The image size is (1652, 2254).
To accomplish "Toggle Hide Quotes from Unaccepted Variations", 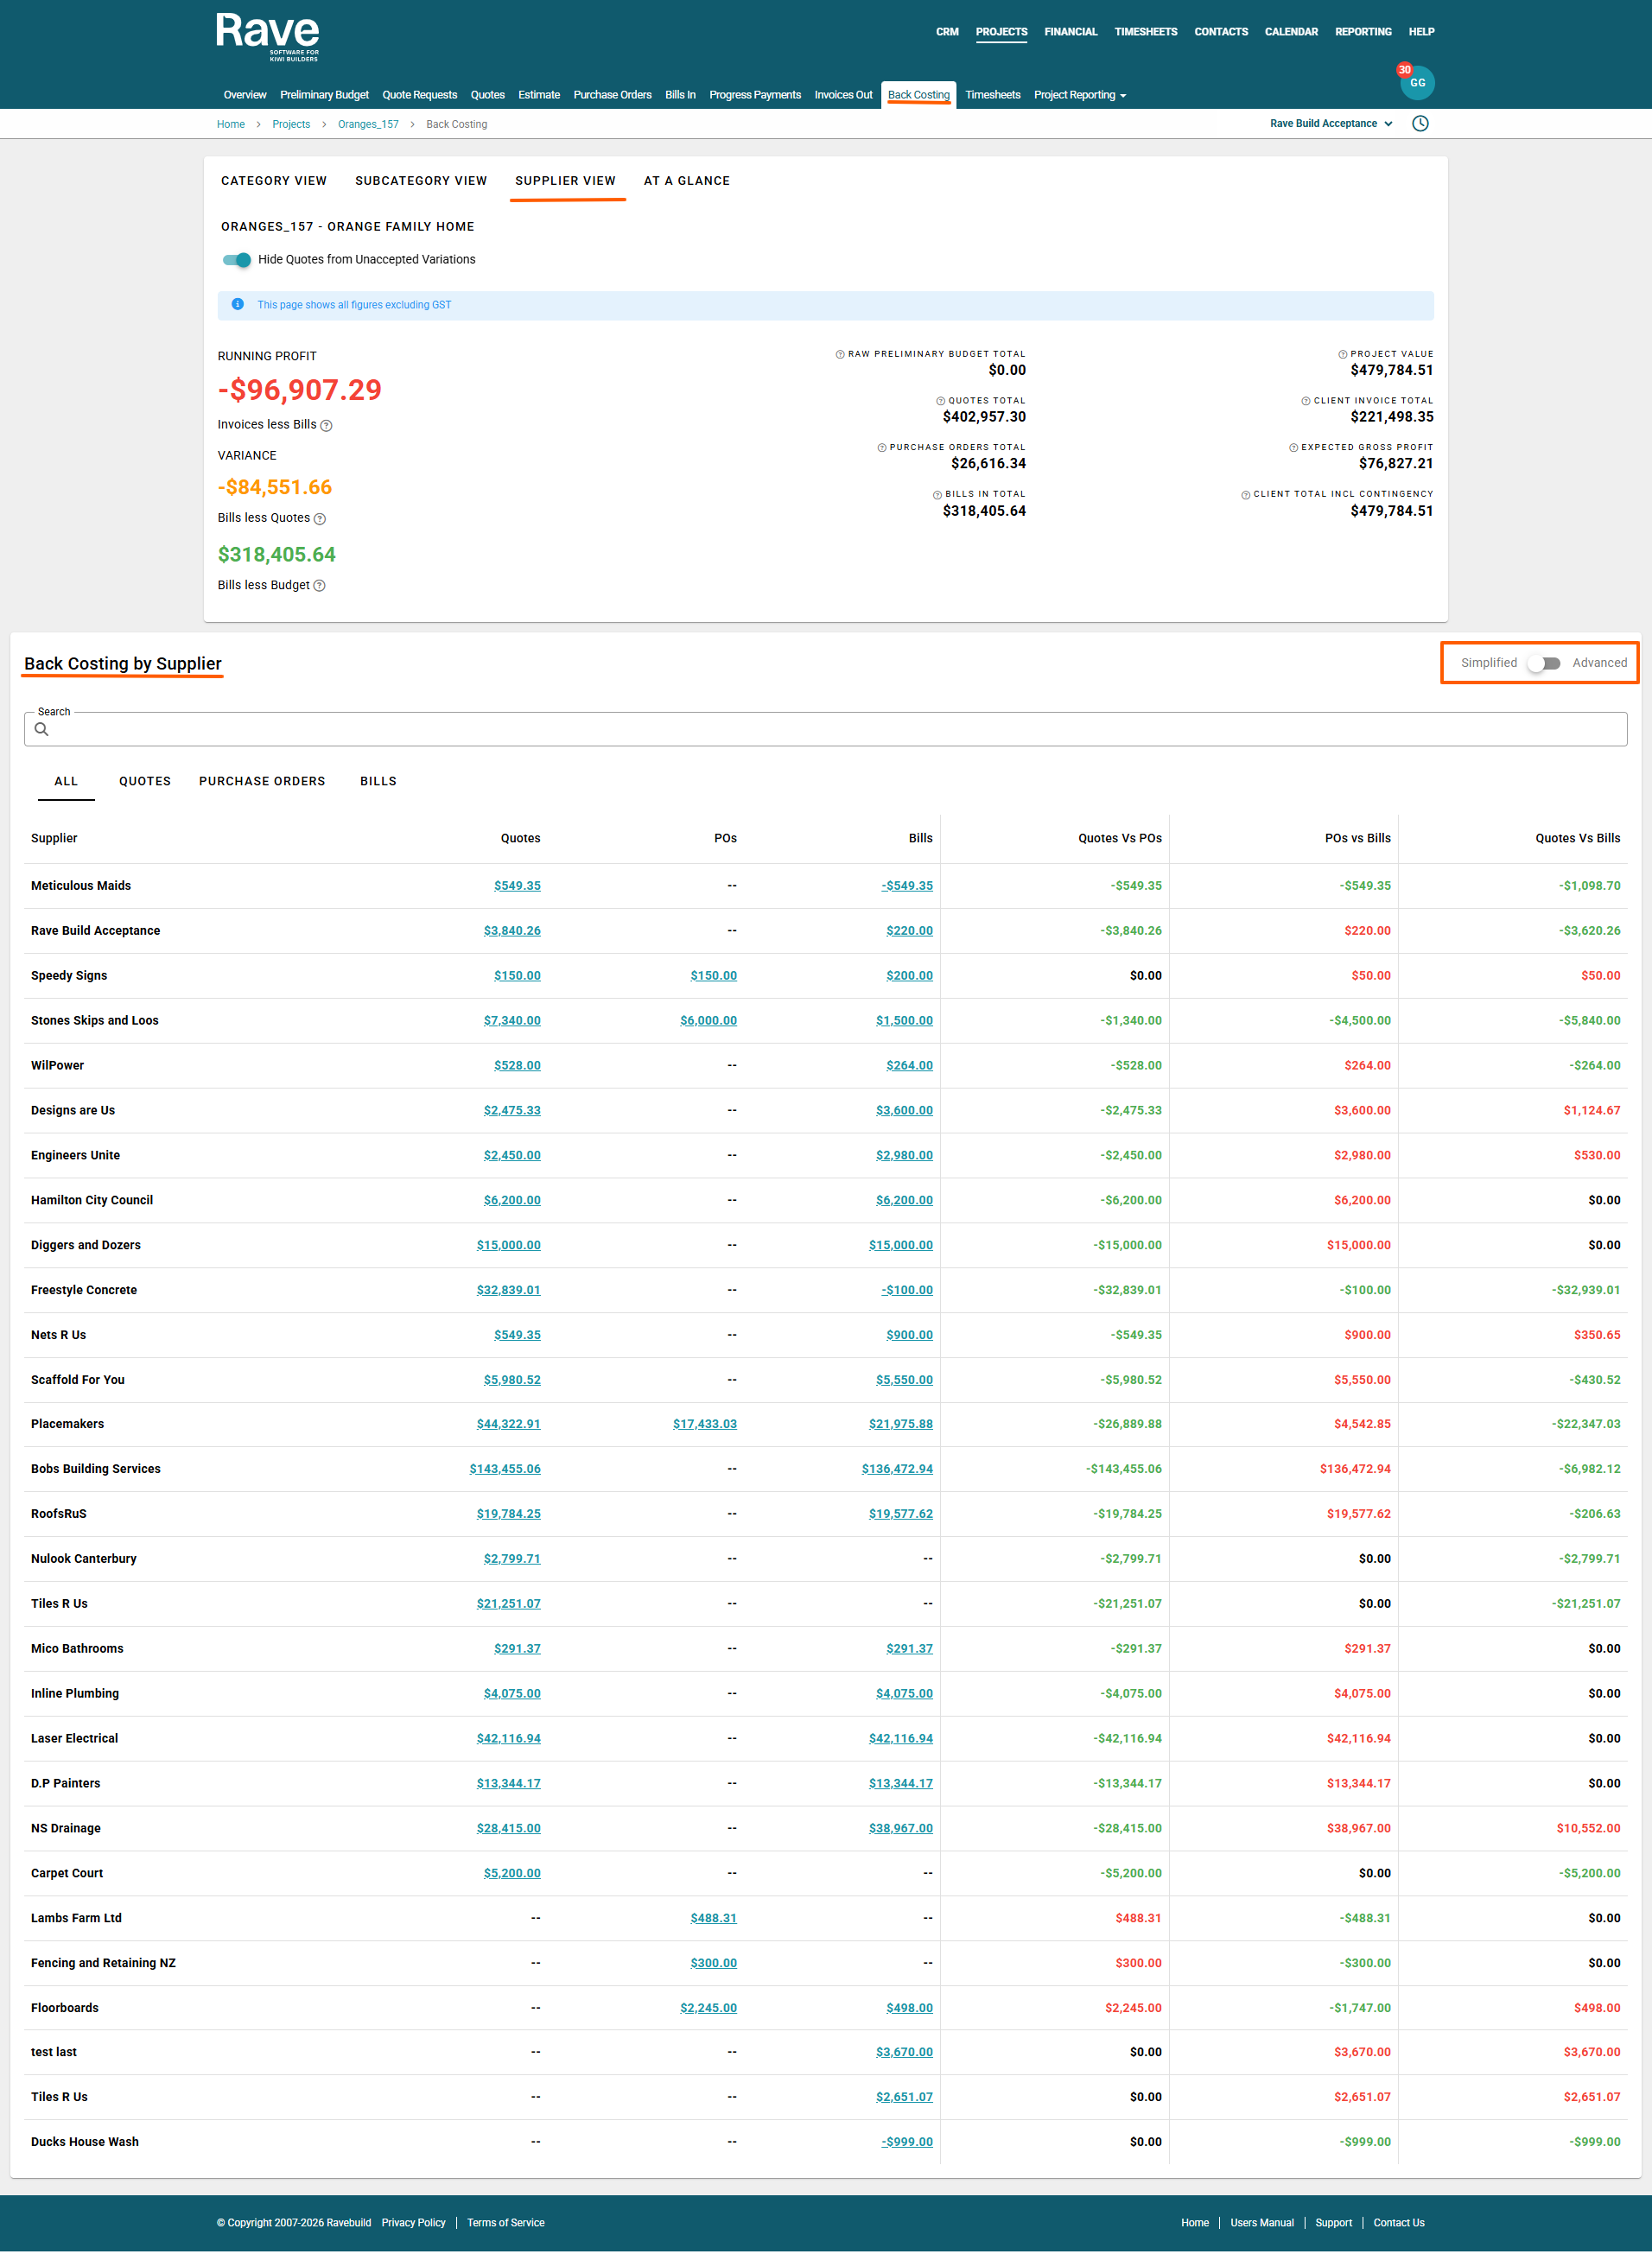I will tap(237, 260).
